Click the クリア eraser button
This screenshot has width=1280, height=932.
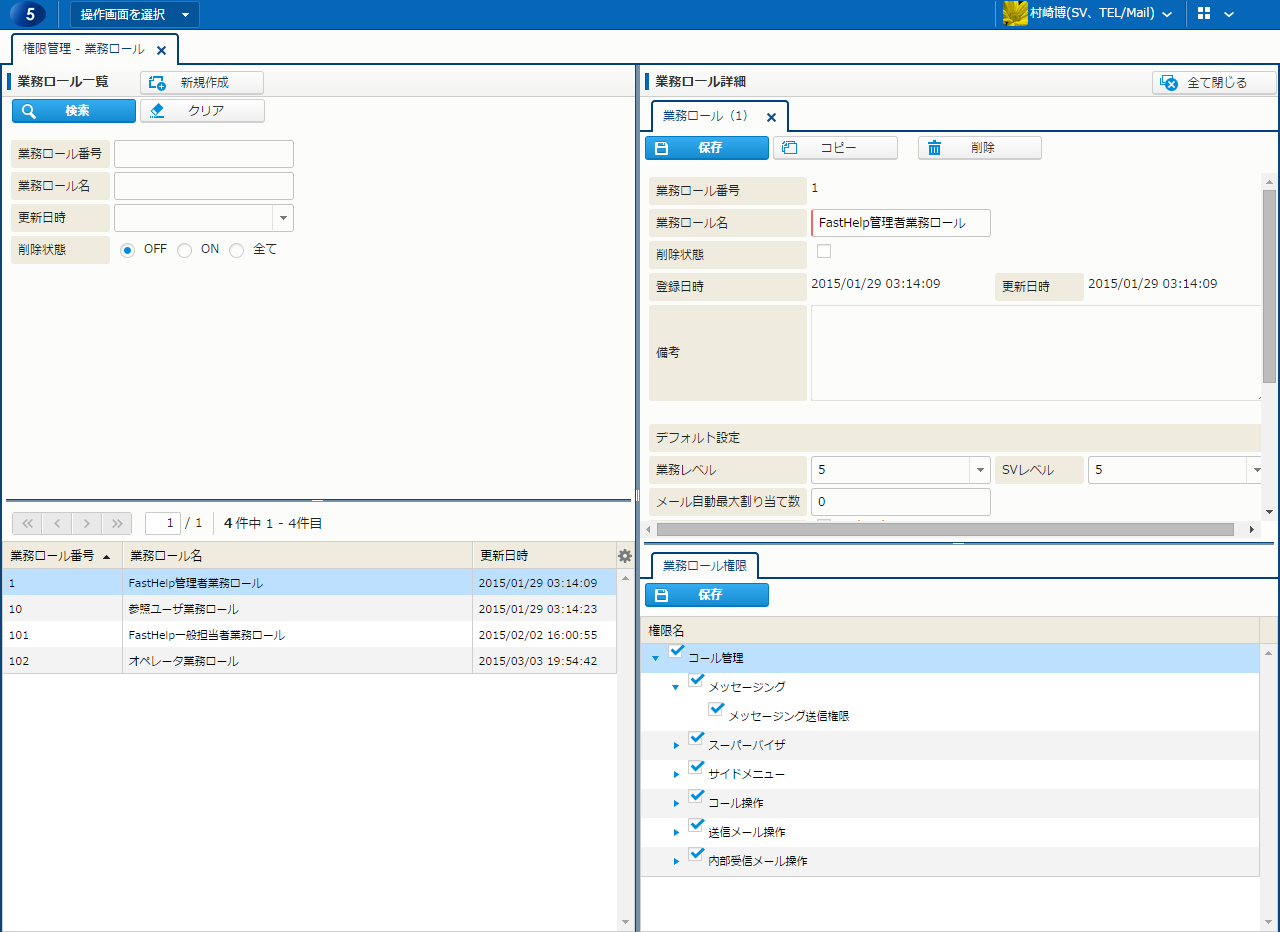[x=202, y=111]
